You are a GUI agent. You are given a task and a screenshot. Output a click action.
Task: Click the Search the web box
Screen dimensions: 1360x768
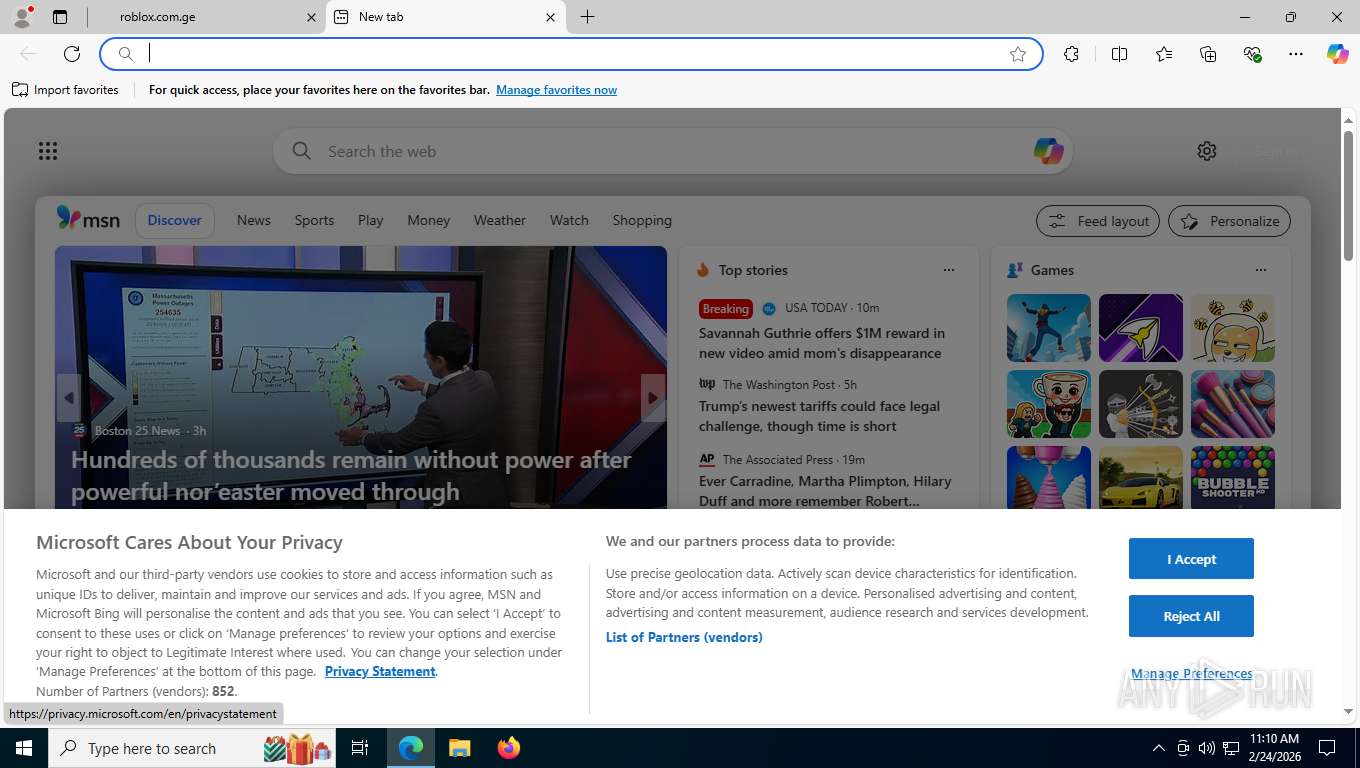[x=672, y=151]
